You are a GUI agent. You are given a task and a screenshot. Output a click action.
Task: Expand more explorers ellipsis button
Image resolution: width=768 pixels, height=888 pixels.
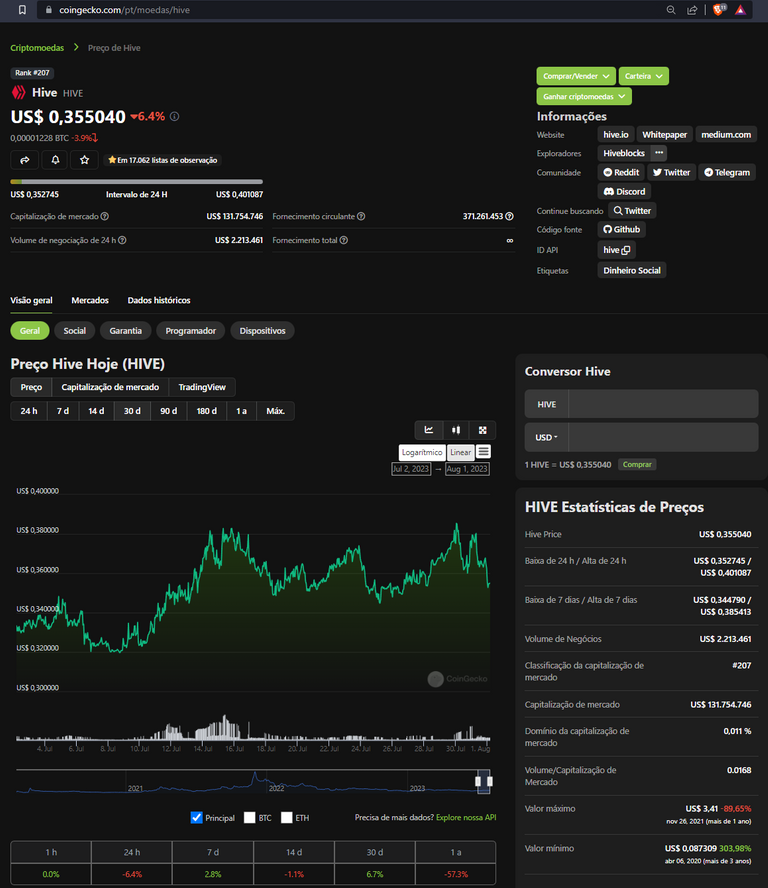[x=659, y=153]
